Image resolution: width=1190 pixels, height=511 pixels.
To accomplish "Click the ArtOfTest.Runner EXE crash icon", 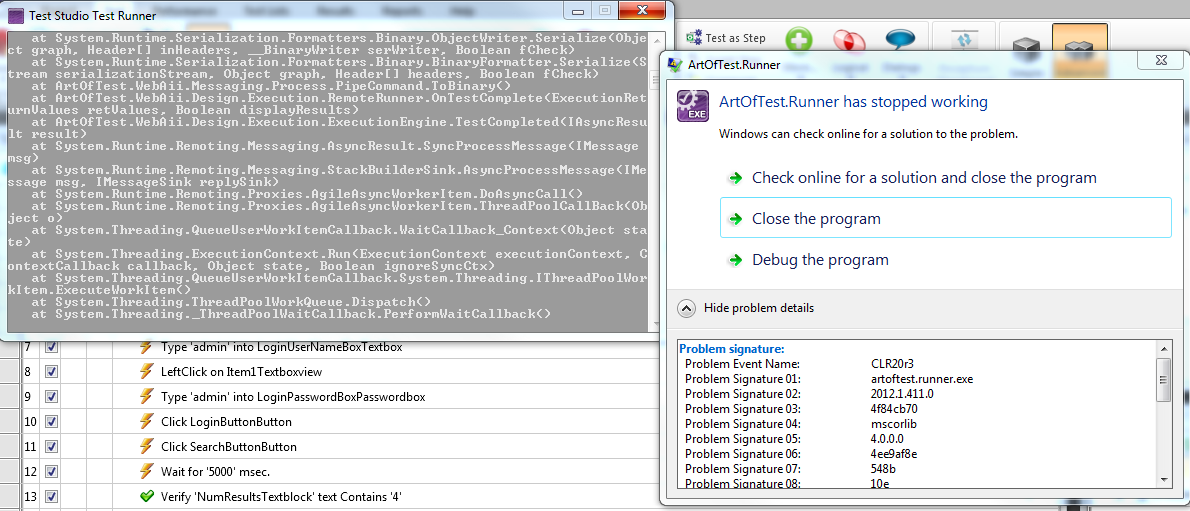I will click(x=691, y=106).
